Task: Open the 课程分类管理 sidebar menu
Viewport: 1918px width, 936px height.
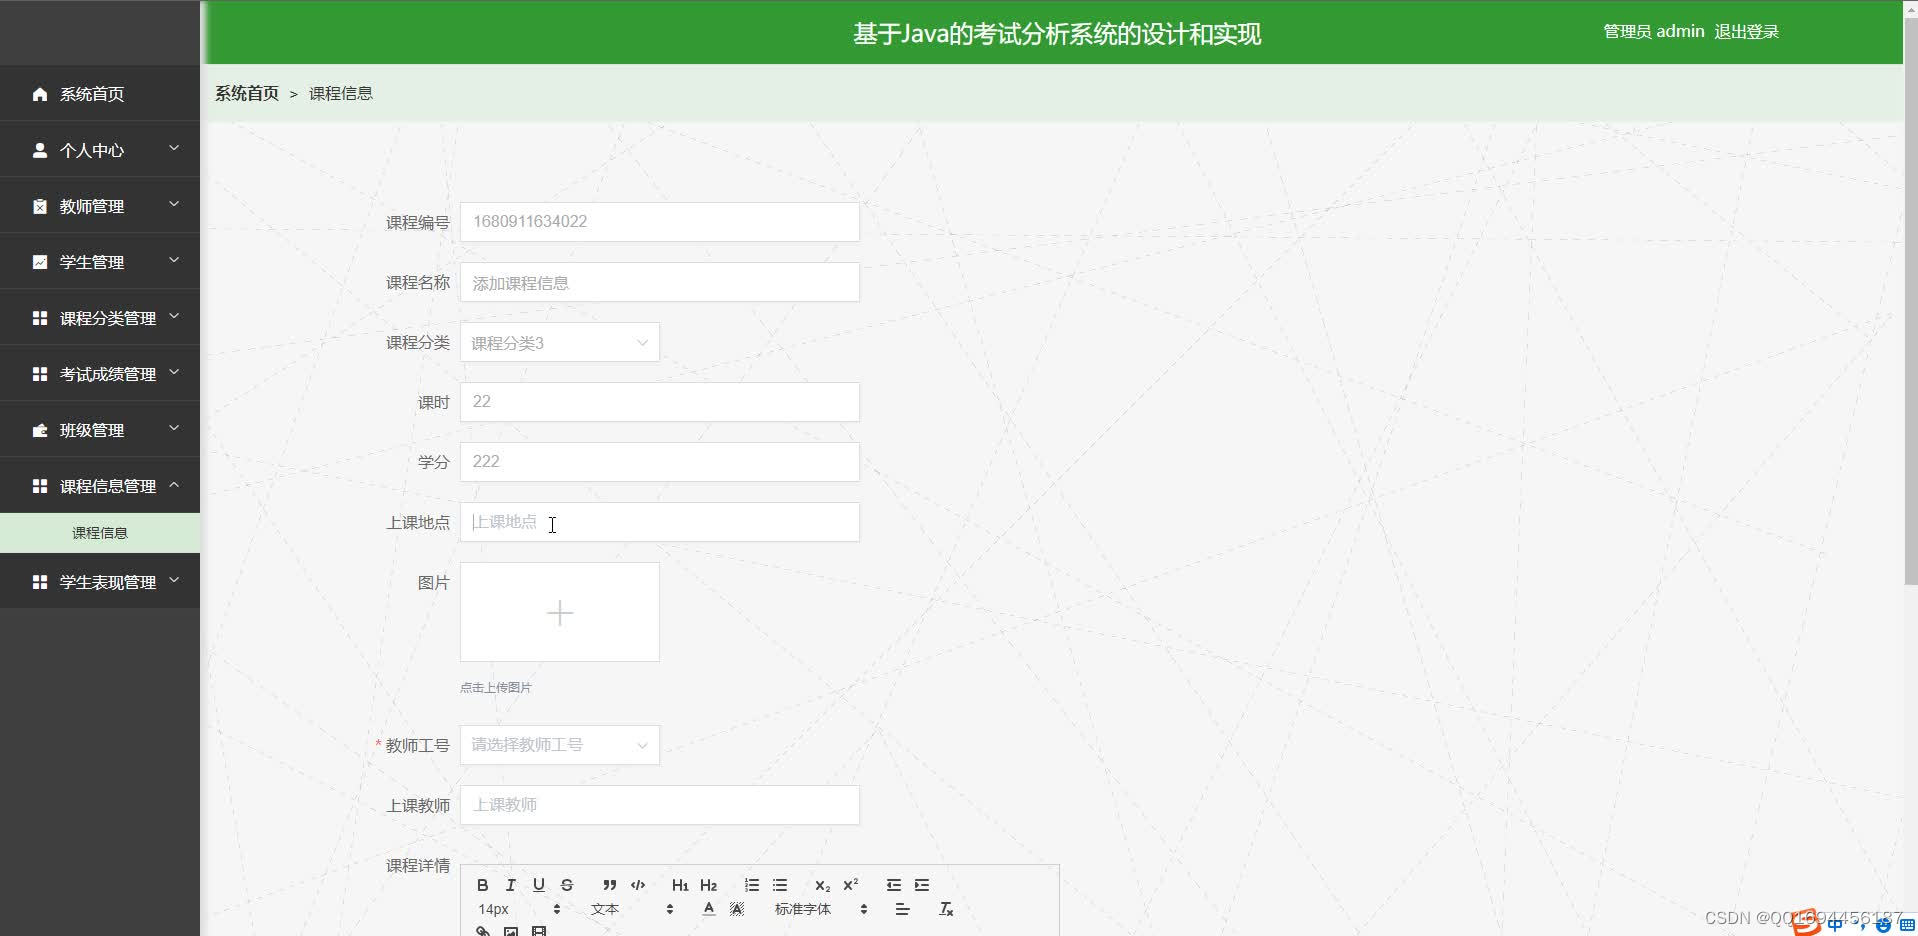Action: click(x=100, y=318)
